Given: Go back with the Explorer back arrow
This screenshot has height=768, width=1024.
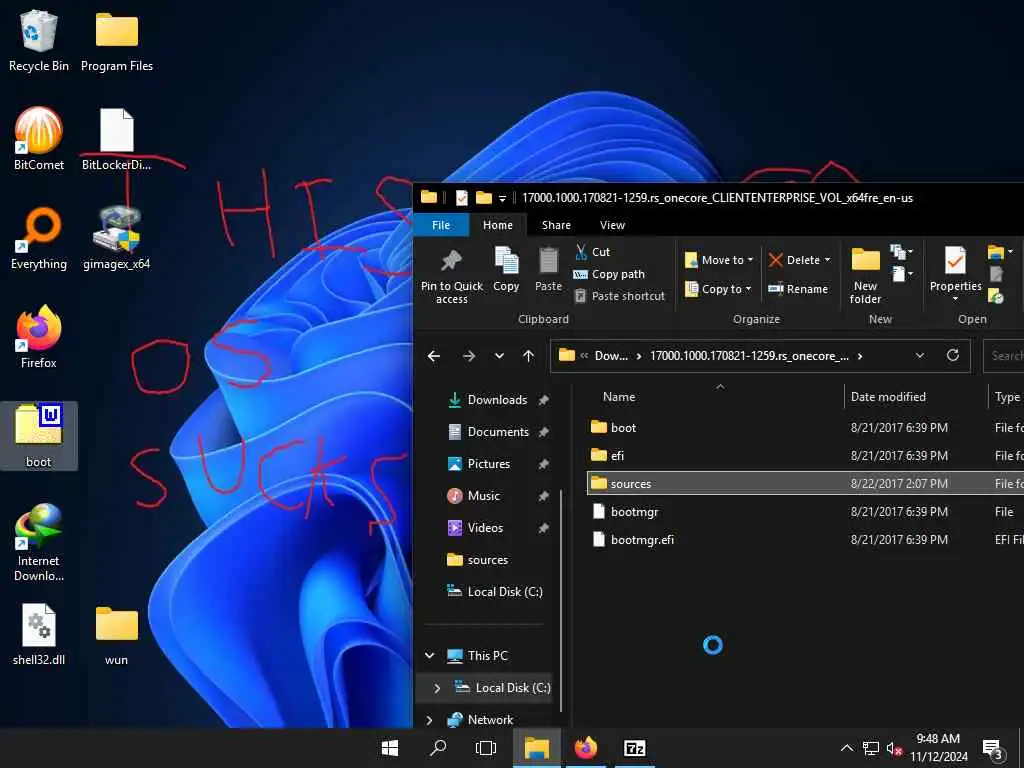Looking at the screenshot, I should (x=434, y=356).
